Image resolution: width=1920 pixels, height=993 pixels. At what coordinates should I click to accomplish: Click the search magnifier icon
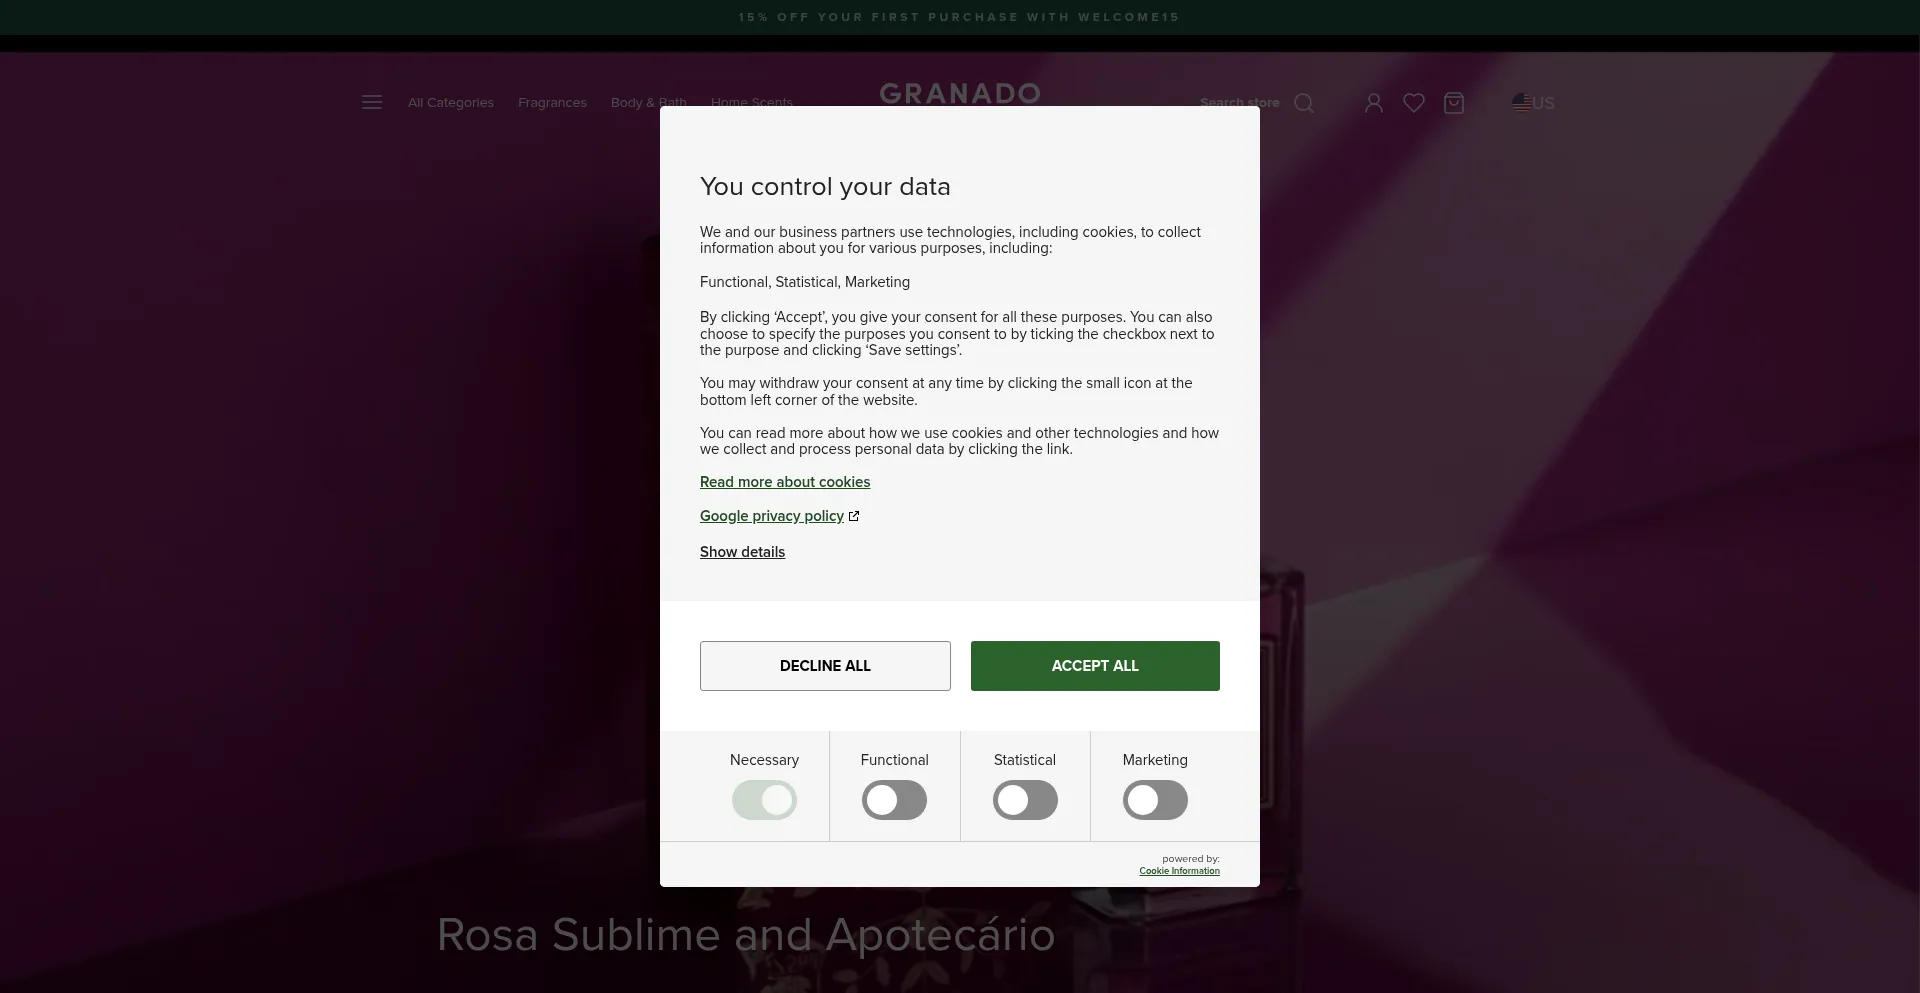point(1304,103)
